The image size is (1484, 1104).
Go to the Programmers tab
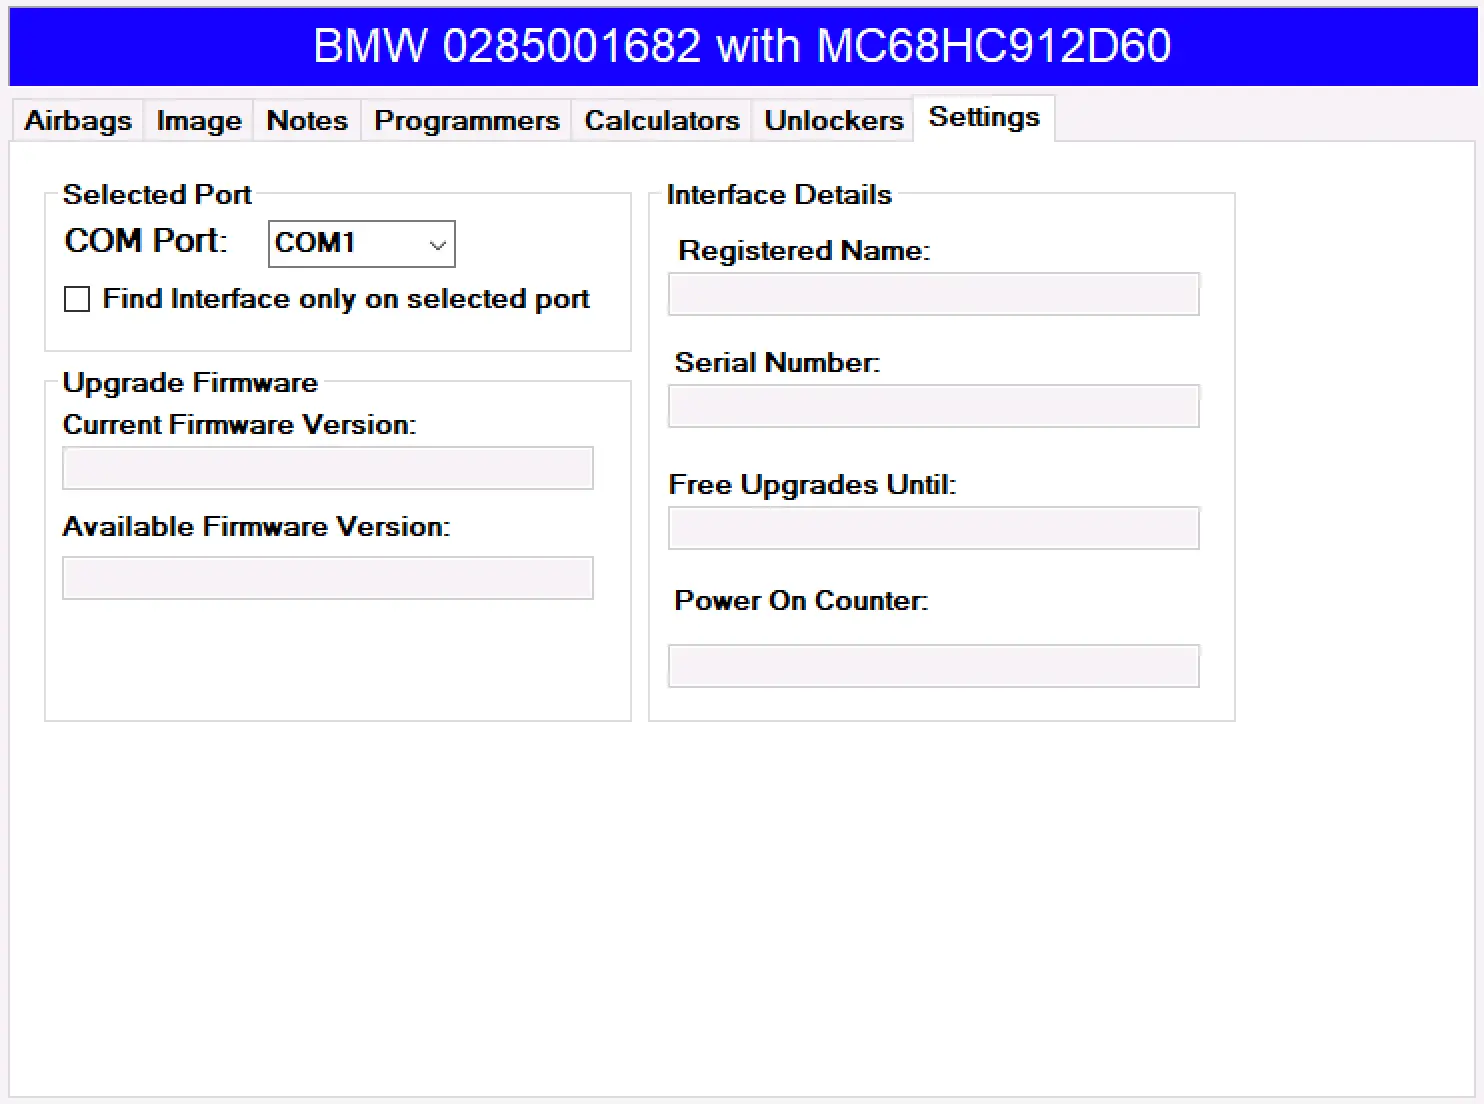click(x=466, y=121)
